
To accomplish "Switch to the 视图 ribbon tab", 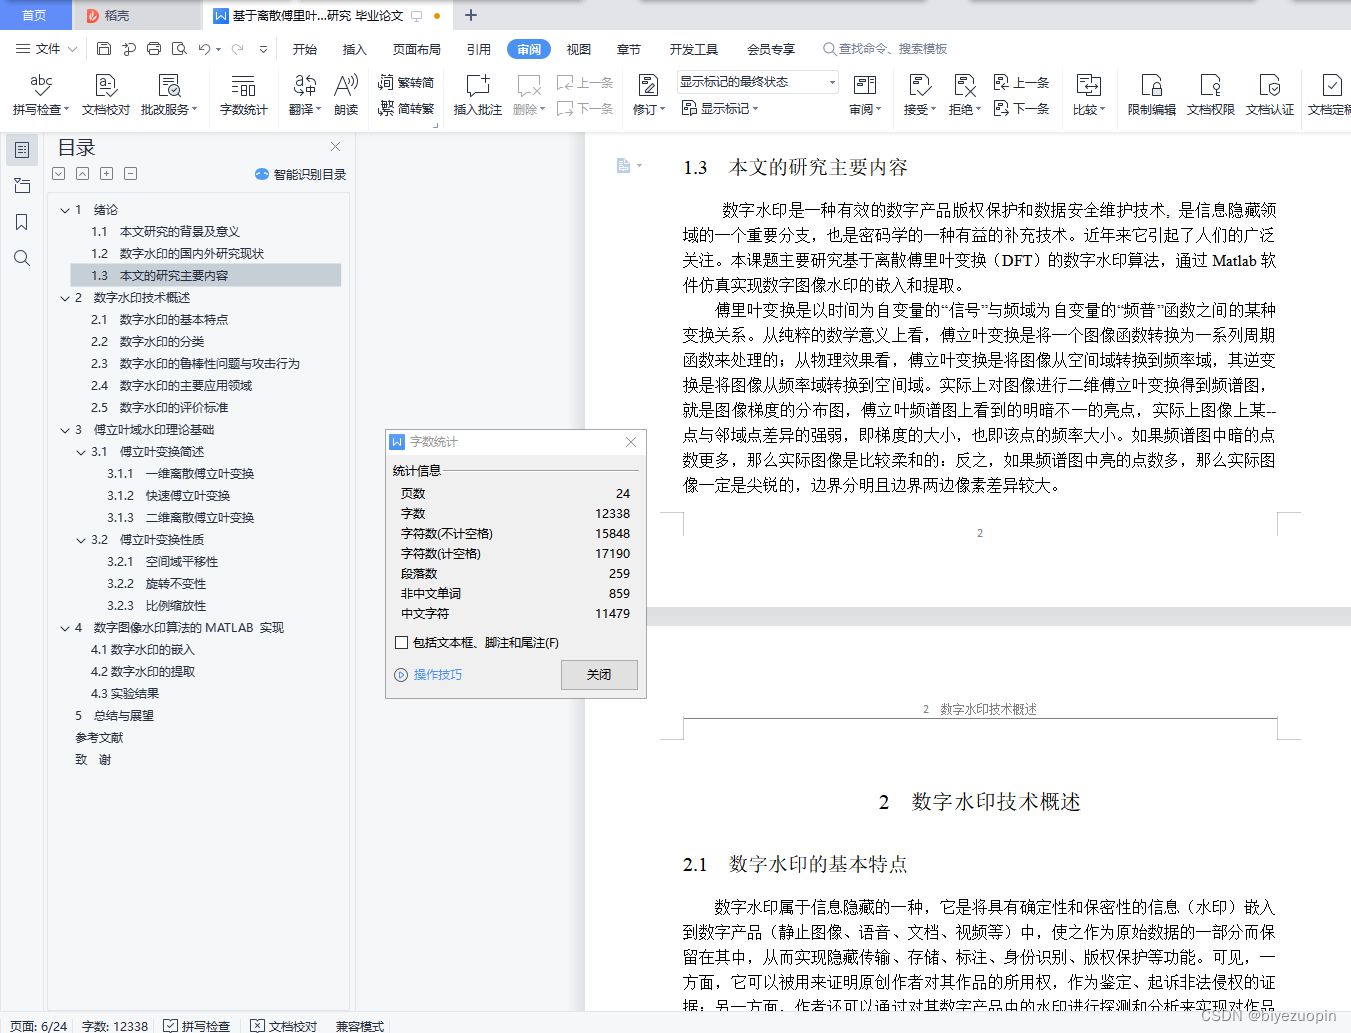I will coord(579,49).
